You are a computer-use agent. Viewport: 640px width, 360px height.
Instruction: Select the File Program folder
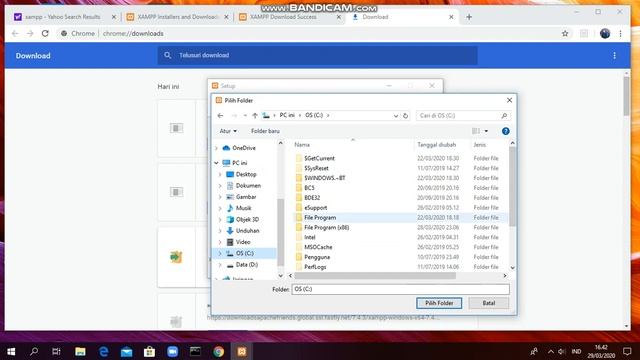tap(320, 218)
